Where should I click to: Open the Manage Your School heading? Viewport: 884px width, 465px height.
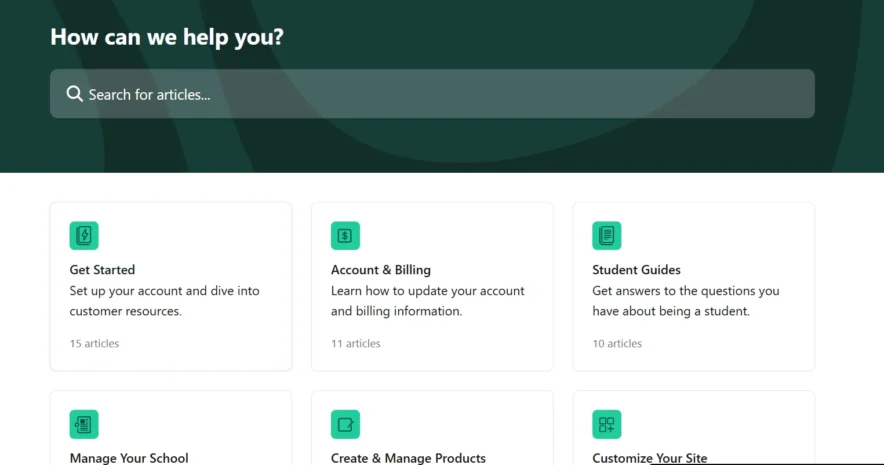pyautogui.click(x=128, y=458)
